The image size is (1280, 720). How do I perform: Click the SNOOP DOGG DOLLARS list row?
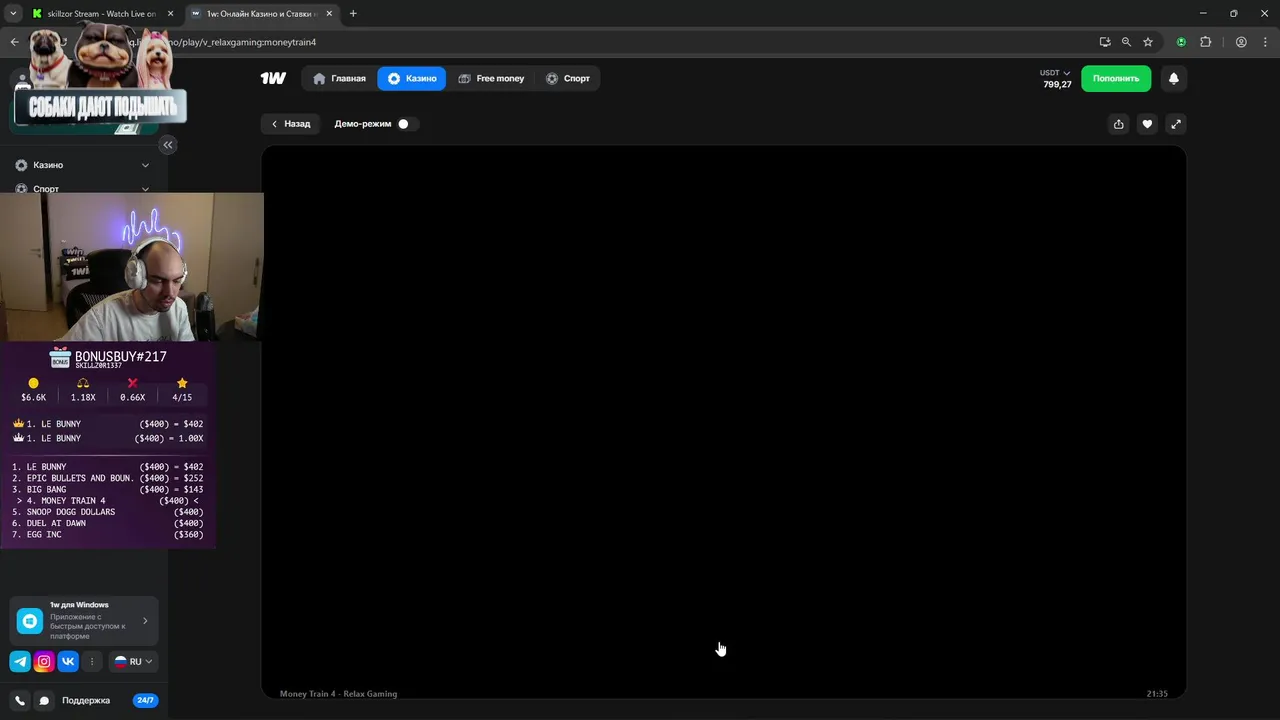(107, 512)
